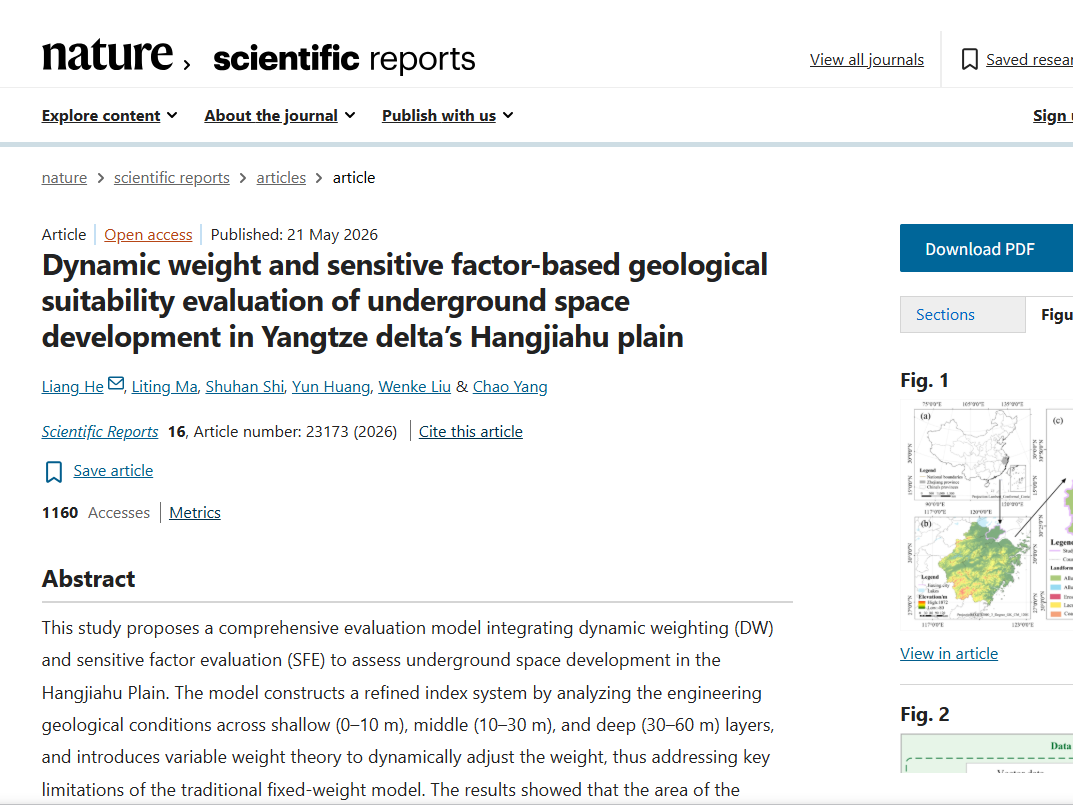Click the Scientific Reports journal citation link
Viewport: 1073px width, 805px height.
click(100, 432)
